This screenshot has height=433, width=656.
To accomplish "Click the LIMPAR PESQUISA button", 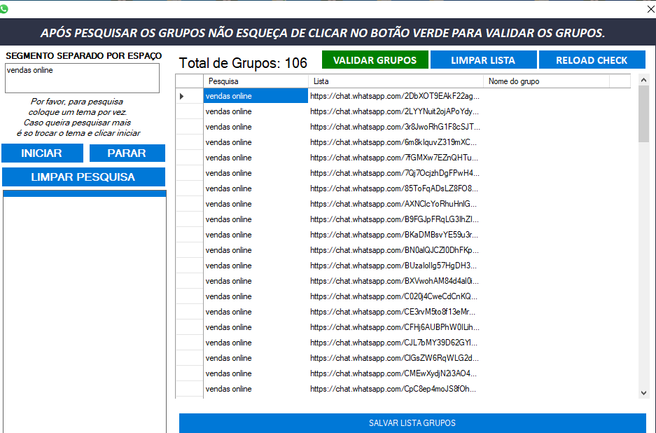I will pyautogui.click(x=83, y=177).
